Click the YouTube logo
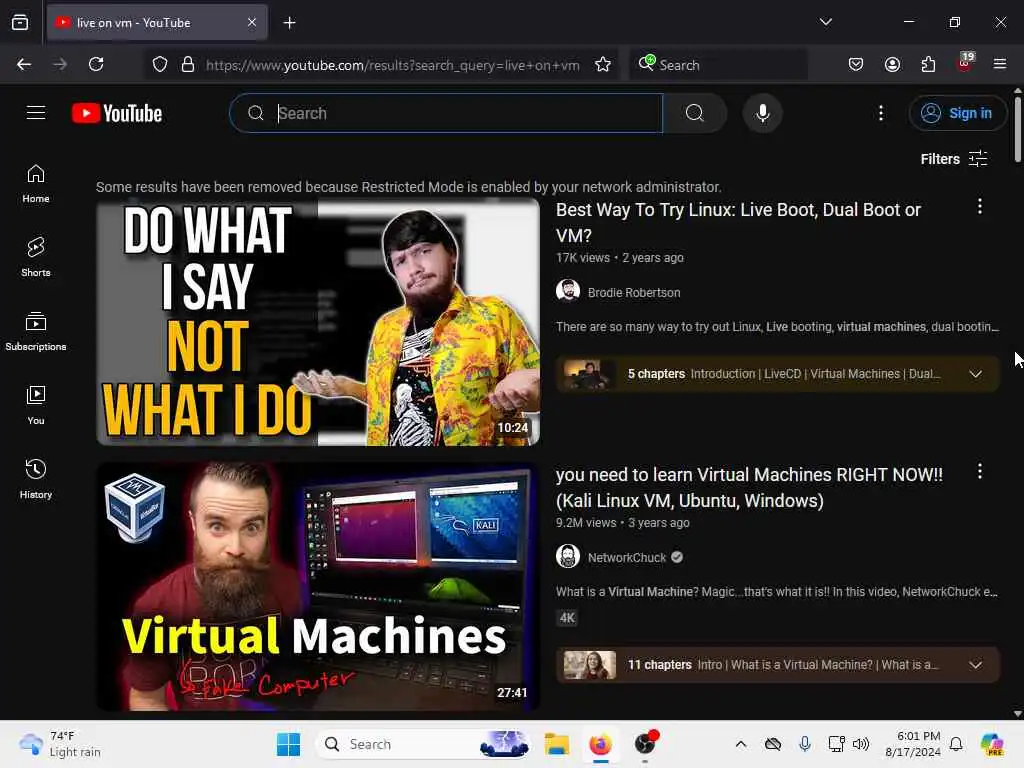1024x768 pixels. pos(117,114)
